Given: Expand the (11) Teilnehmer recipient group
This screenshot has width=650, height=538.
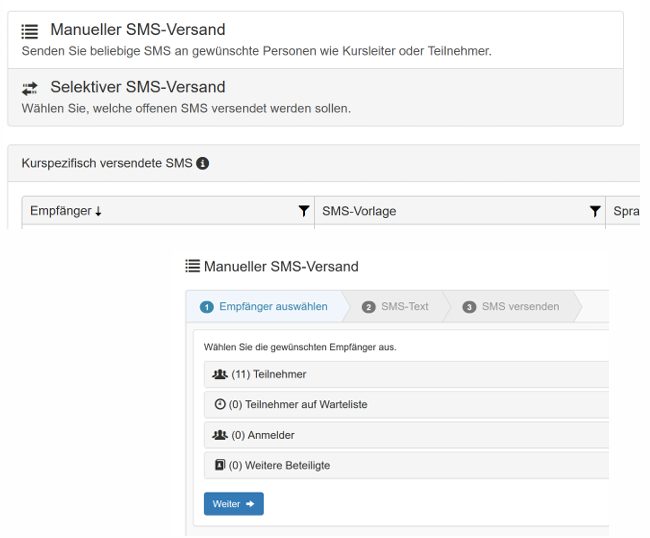Looking at the screenshot, I should tap(400, 374).
